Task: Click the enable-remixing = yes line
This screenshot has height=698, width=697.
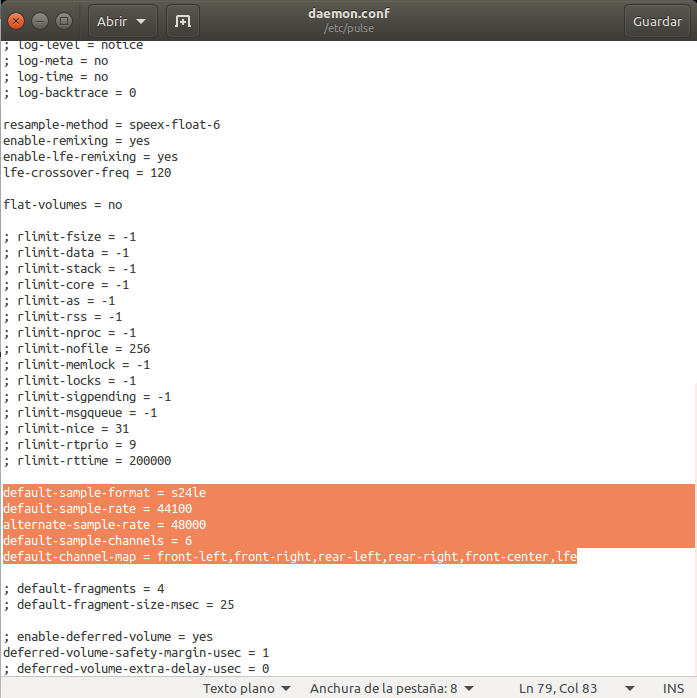Action: pos(76,141)
